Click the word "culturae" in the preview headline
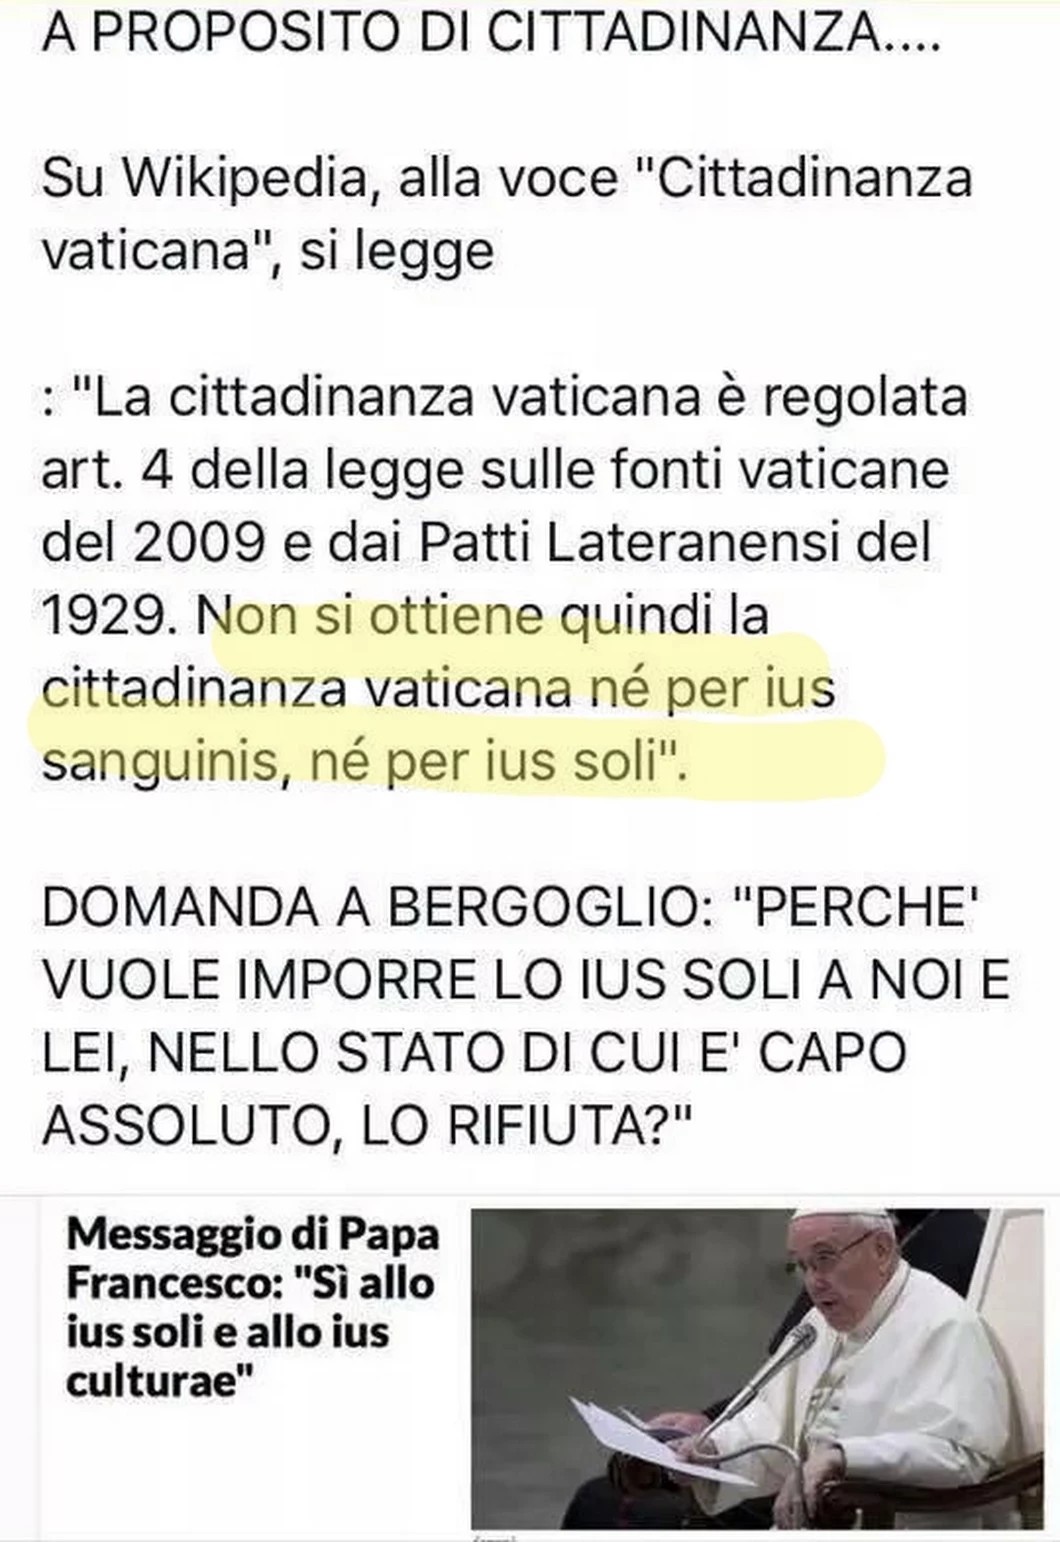 click(x=157, y=1380)
